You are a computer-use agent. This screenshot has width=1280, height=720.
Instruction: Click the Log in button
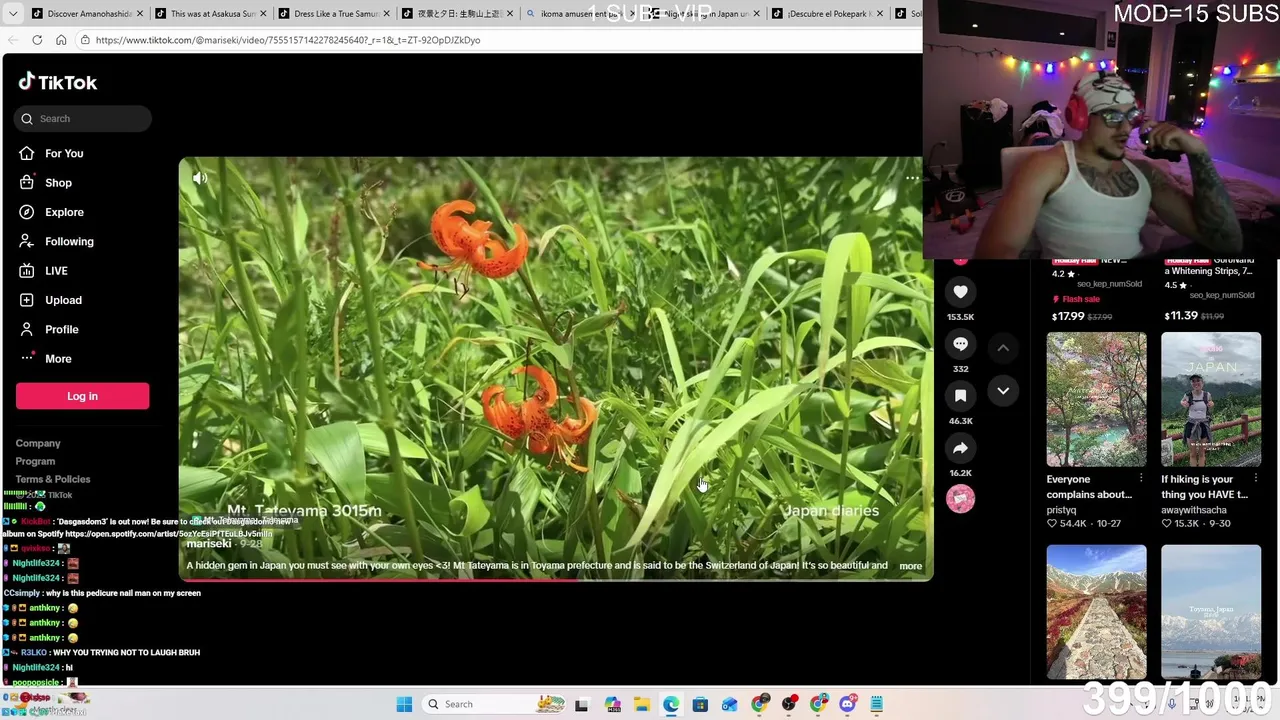pos(82,396)
